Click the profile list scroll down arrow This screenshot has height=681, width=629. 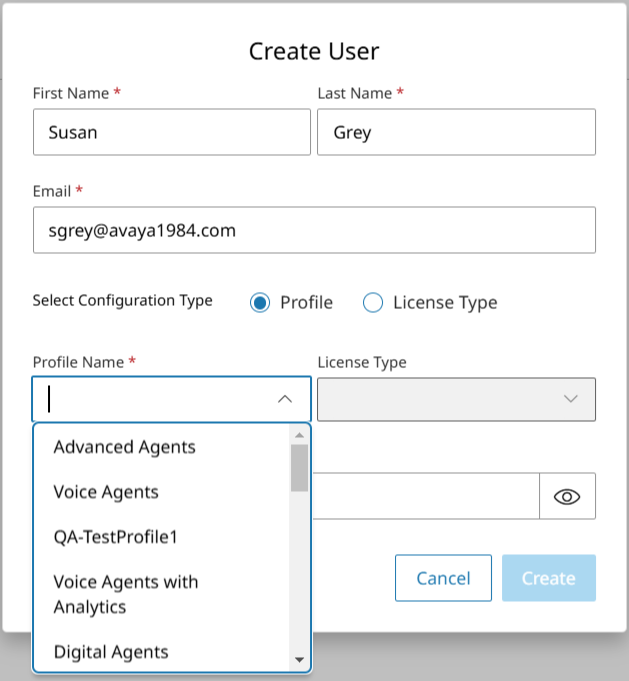[299, 660]
